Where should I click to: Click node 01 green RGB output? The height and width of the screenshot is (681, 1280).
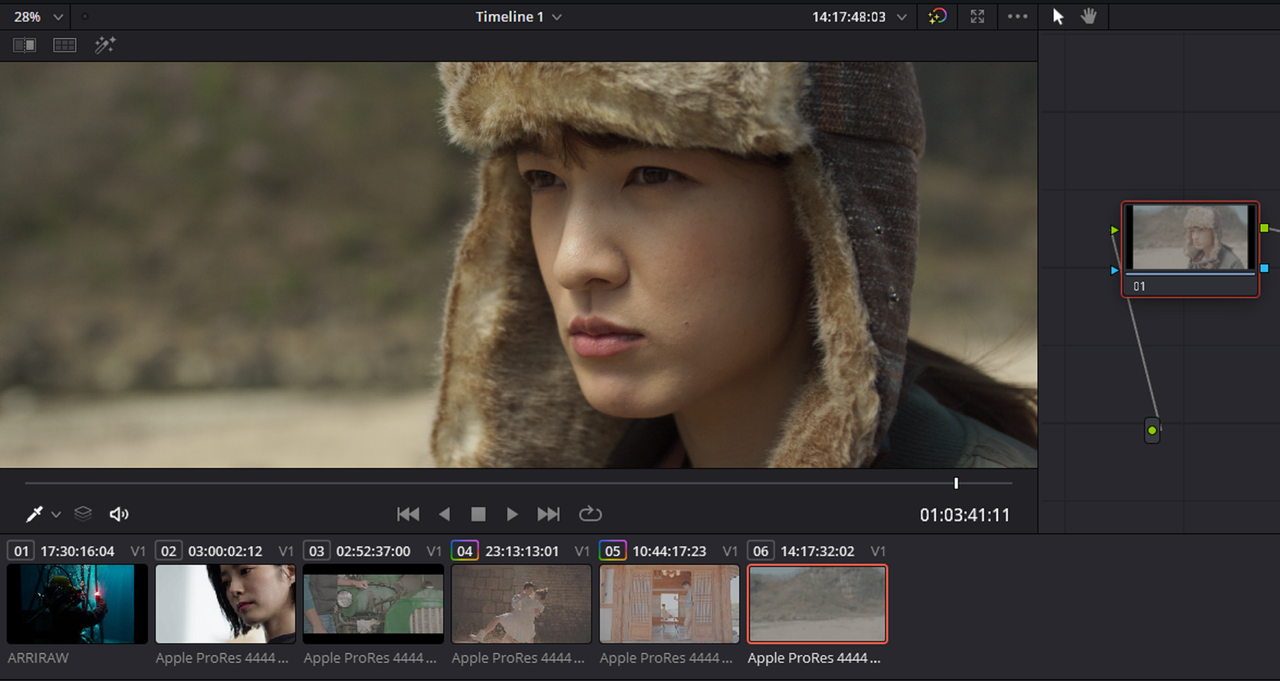(1265, 229)
